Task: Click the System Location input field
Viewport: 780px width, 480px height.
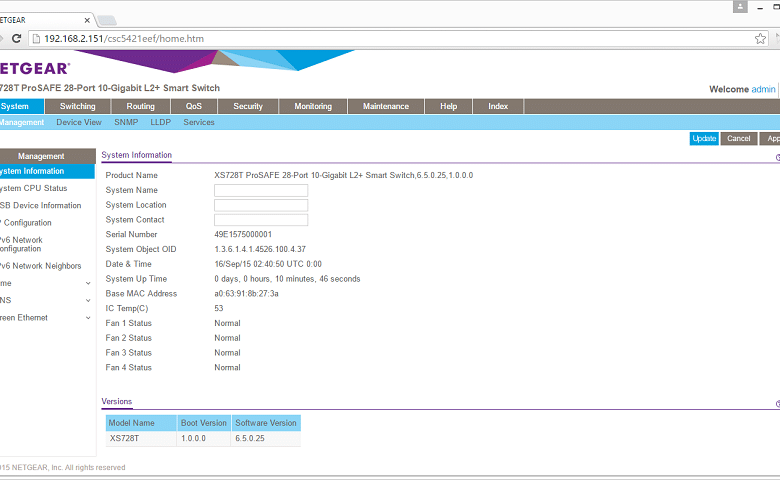Action: (x=261, y=205)
